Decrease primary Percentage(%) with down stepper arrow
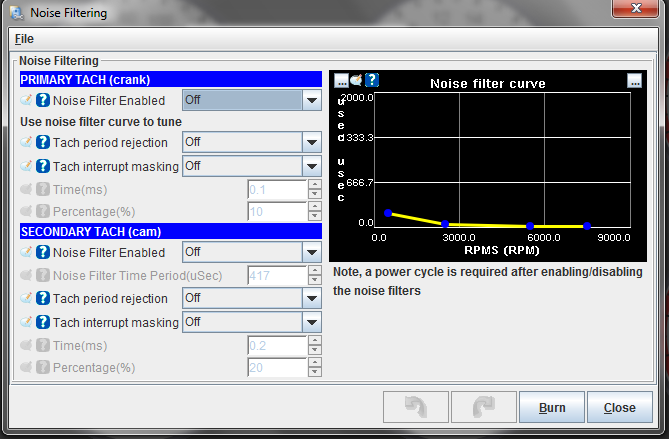 point(315,216)
